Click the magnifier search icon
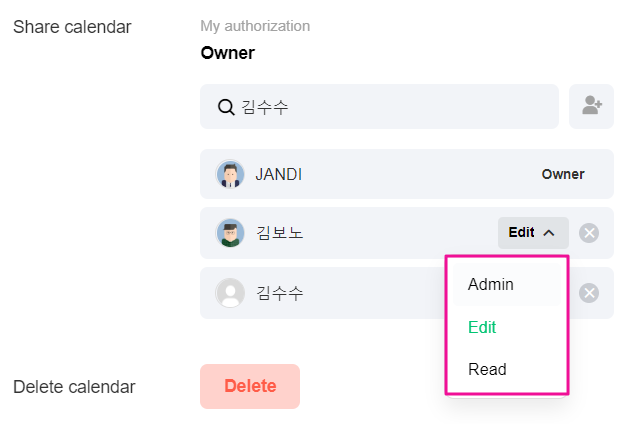628x424 pixels. coord(226,107)
